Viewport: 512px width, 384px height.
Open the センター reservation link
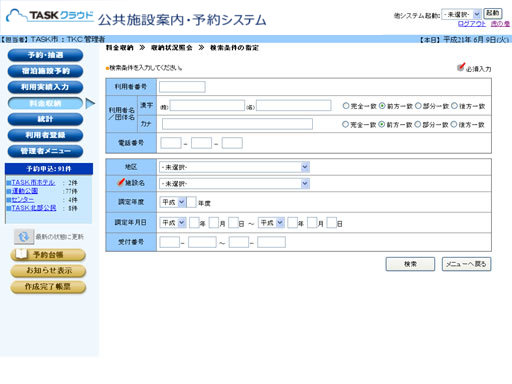23,199
